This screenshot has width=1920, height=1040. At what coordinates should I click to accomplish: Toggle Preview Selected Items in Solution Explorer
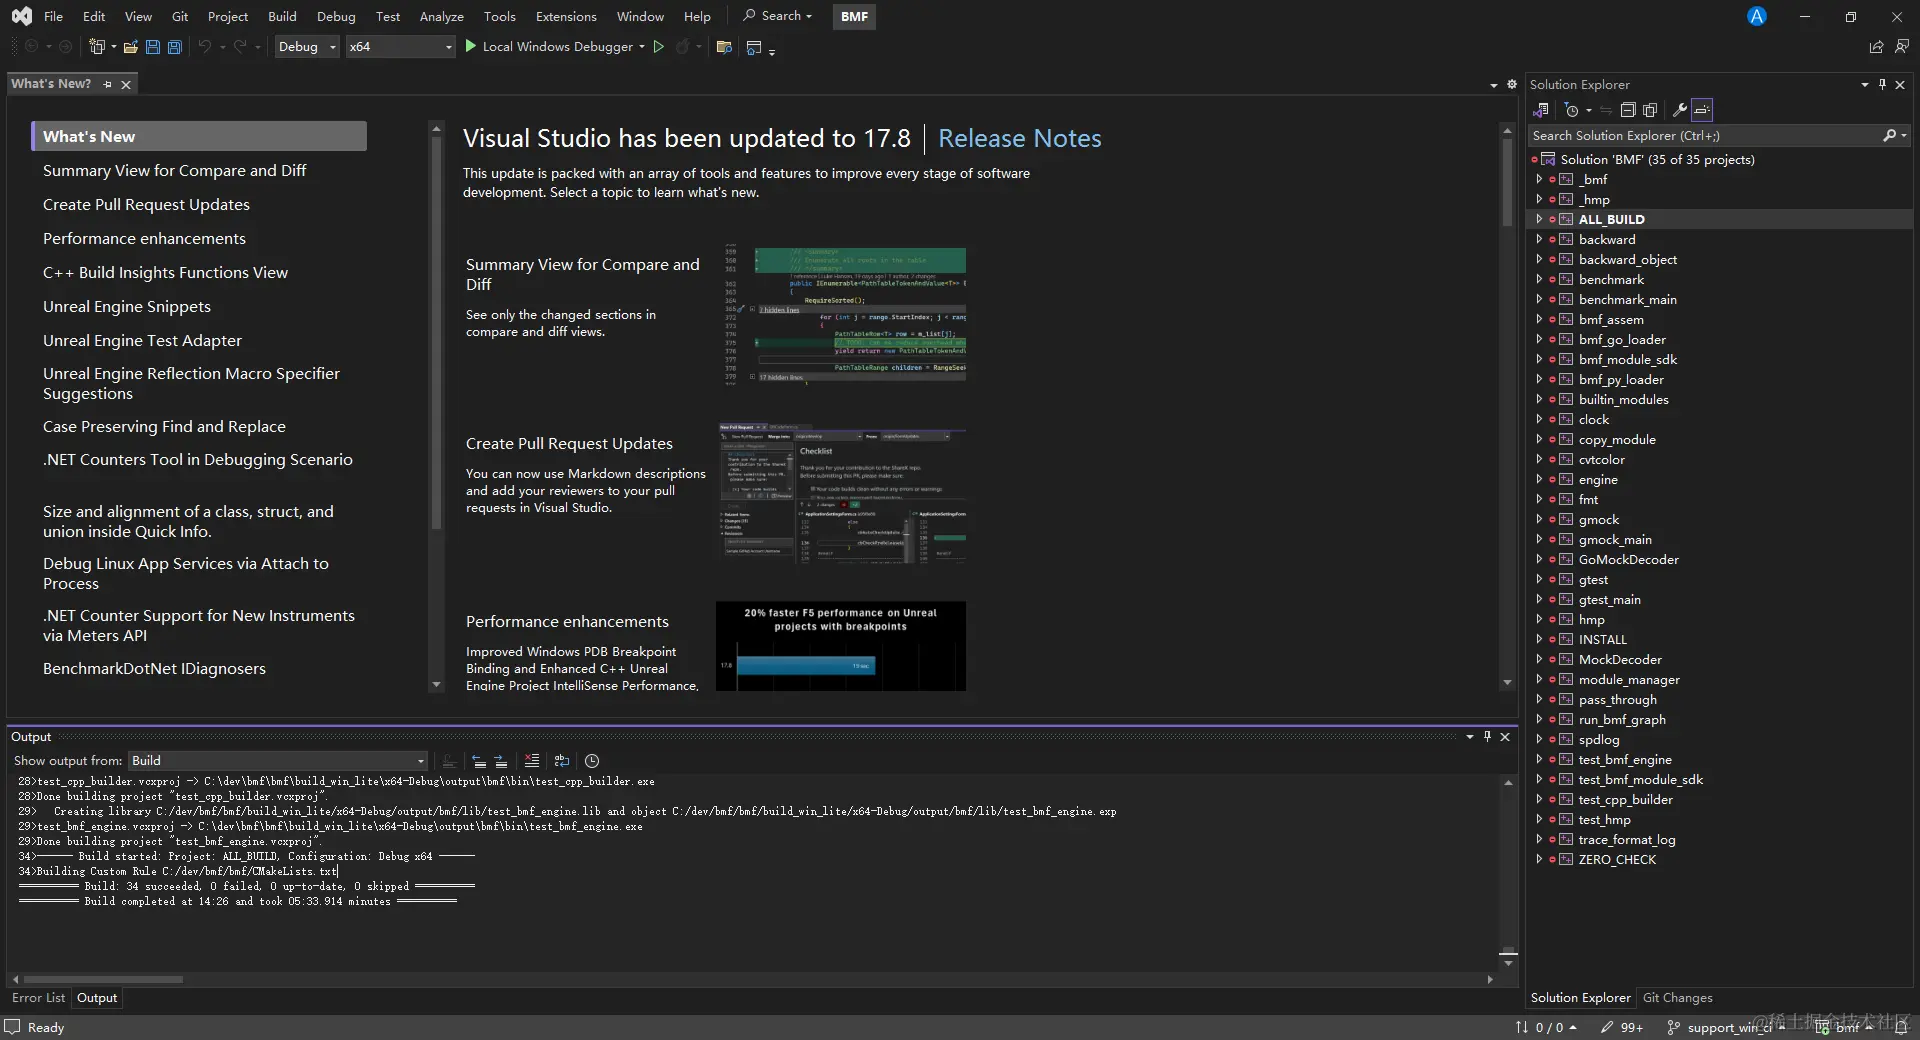pyautogui.click(x=1703, y=110)
